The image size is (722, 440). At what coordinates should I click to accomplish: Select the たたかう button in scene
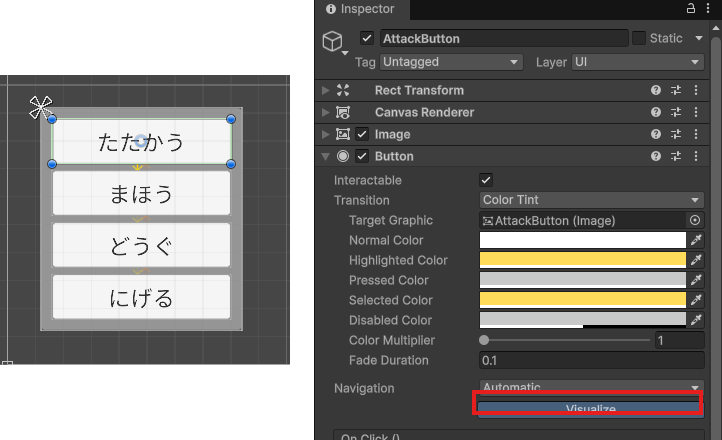pos(141,142)
